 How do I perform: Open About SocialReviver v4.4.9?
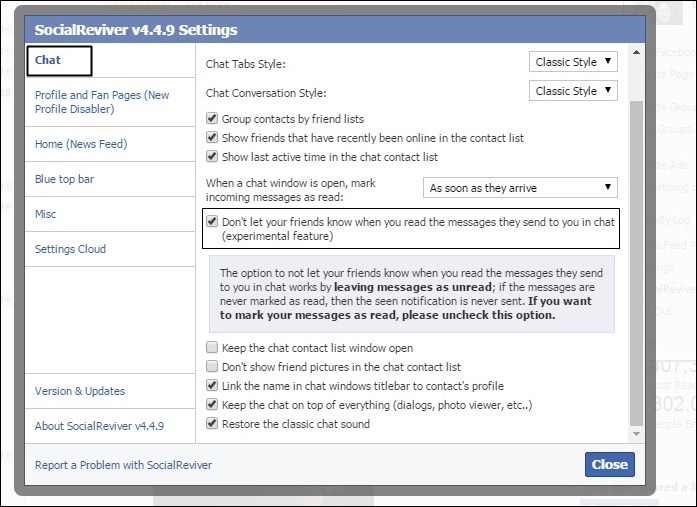click(x=110, y=426)
